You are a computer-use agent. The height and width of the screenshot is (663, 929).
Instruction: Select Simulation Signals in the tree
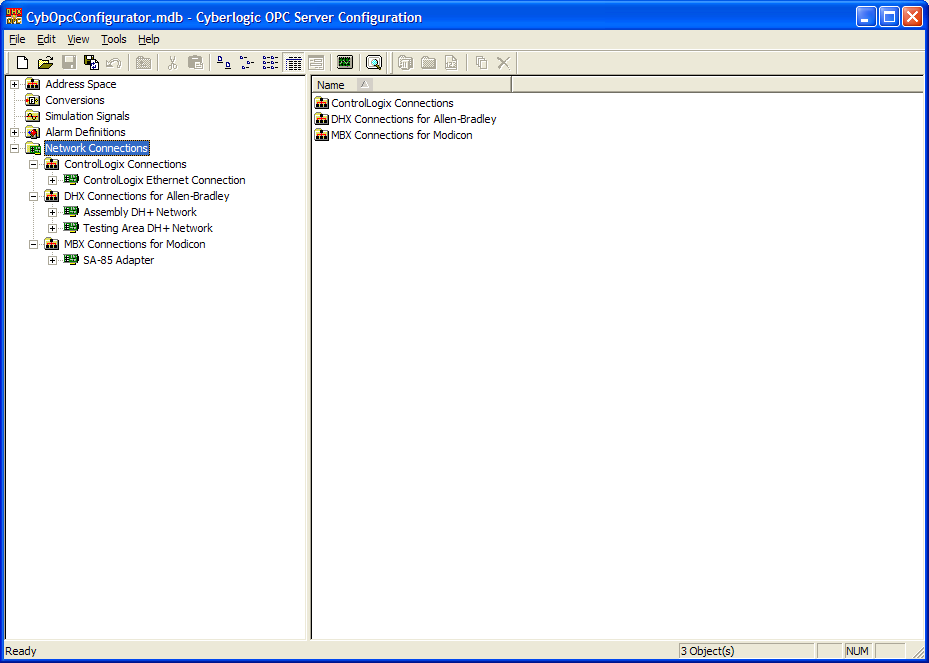87,116
